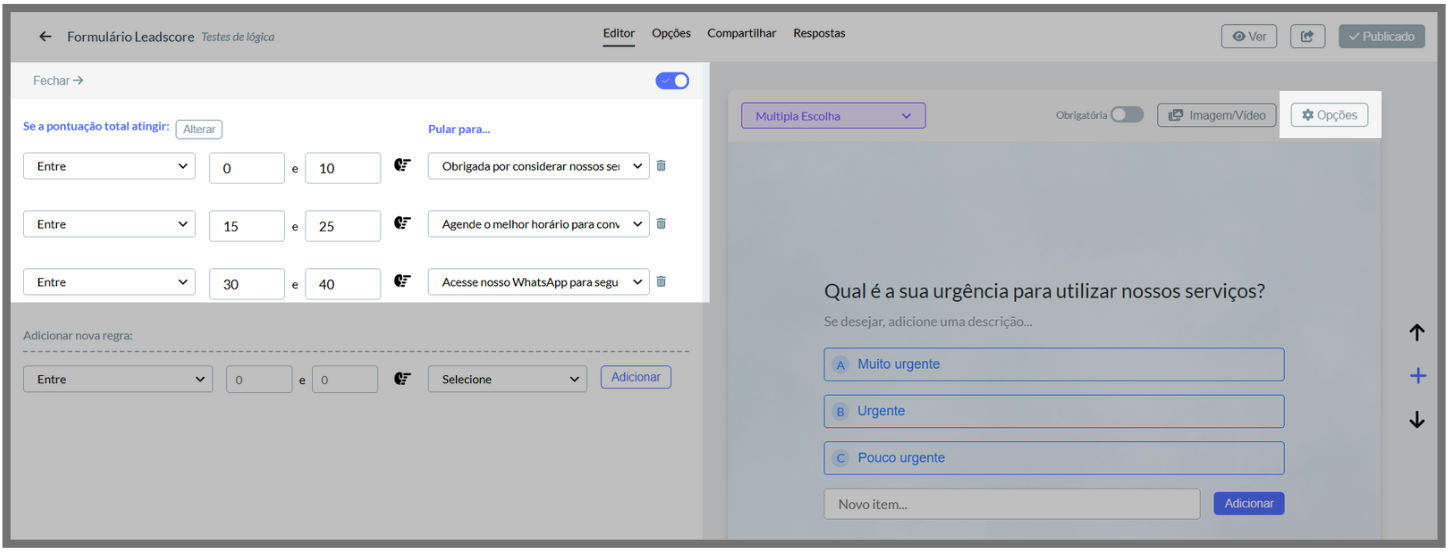This screenshot has width=1449, height=553.
Task: Go back using the left arrow icon
Action: click(45, 37)
